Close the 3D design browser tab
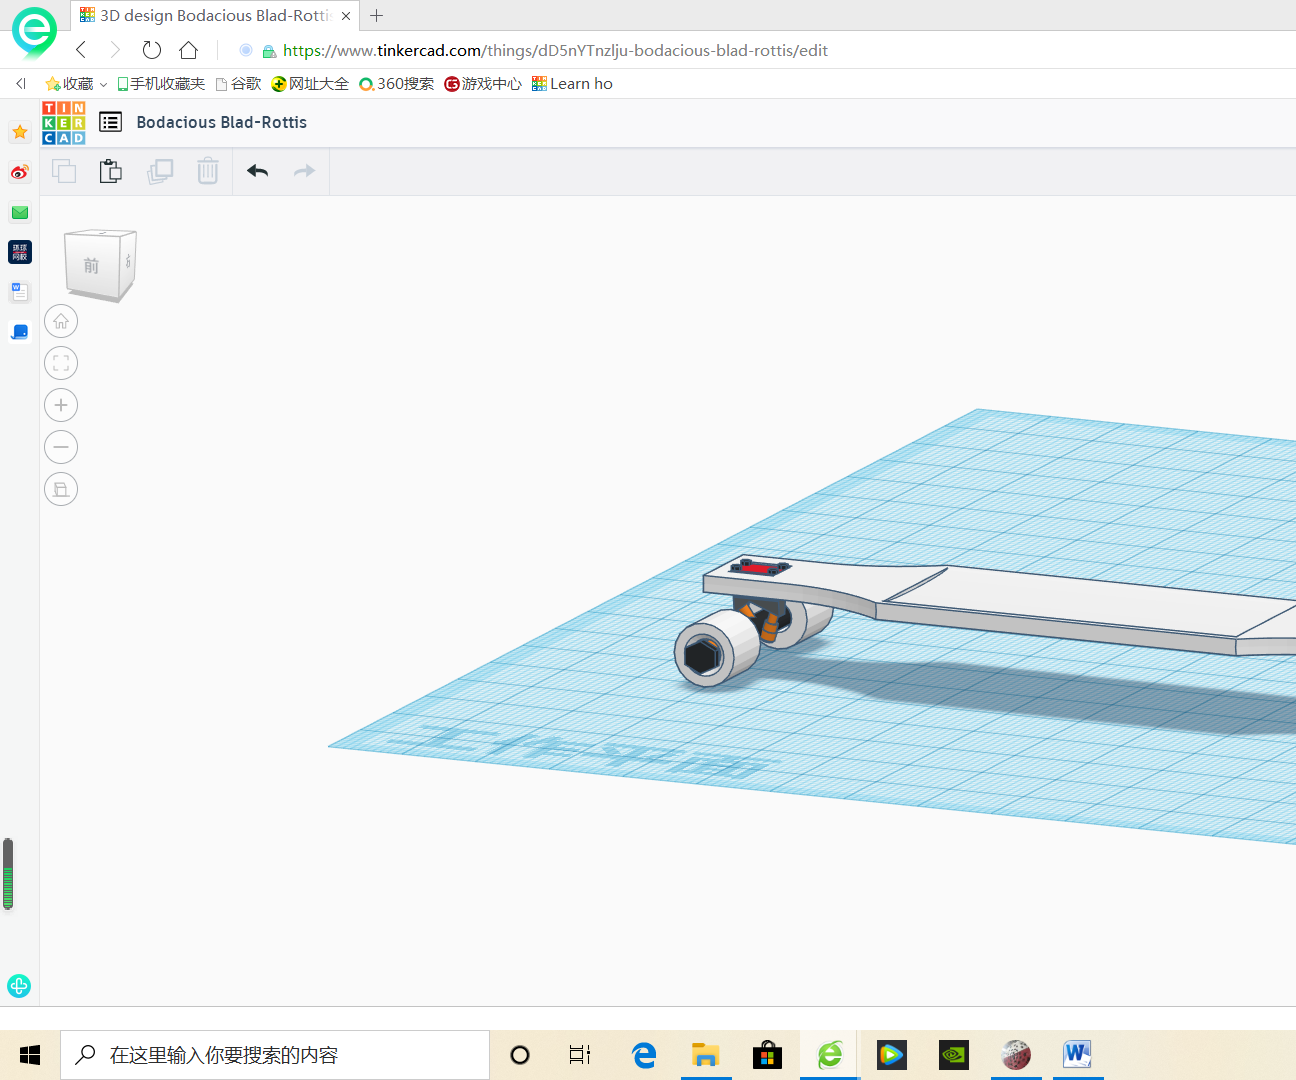The height and width of the screenshot is (1080, 1296). pos(346,16)
